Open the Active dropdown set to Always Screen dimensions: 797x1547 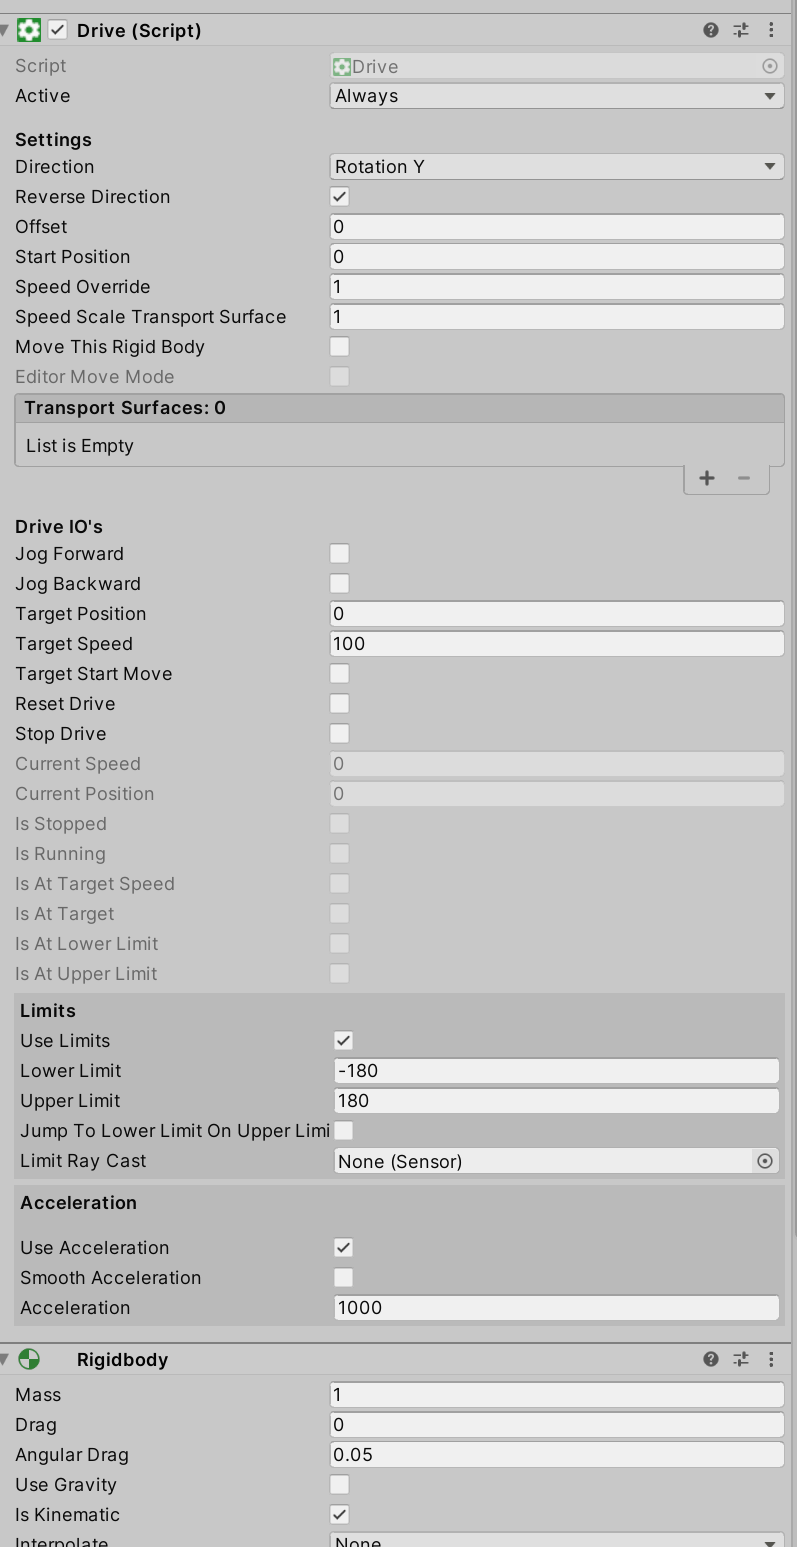point(557,96)
